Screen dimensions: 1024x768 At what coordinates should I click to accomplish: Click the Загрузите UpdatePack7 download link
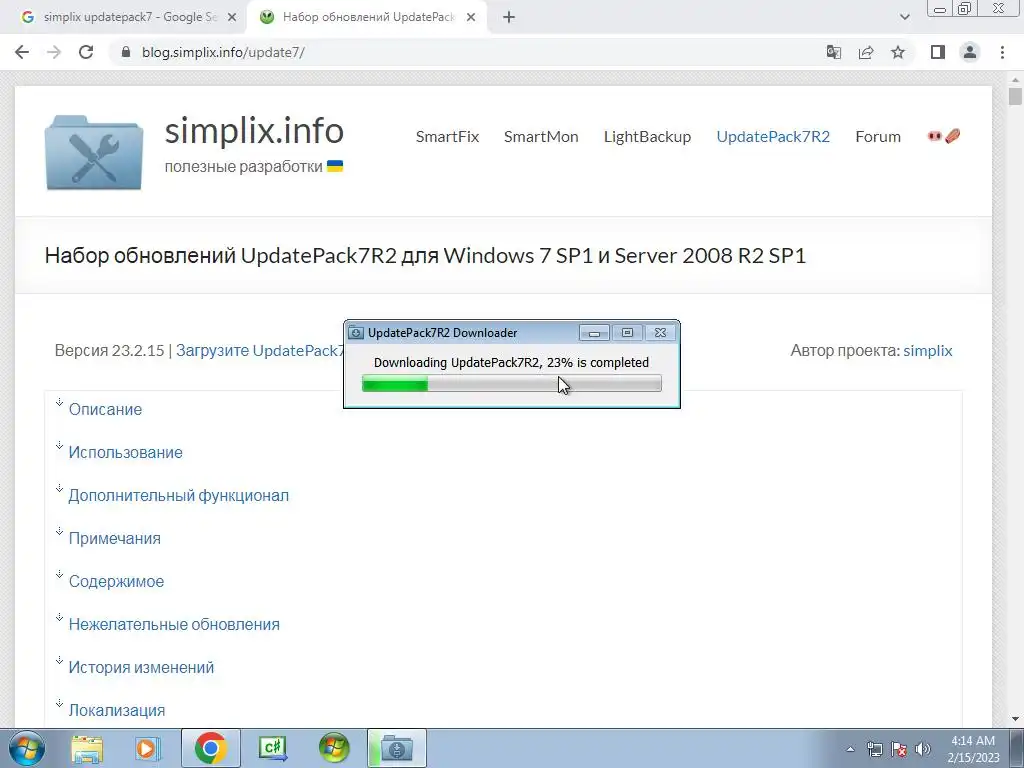coord(260,351)
